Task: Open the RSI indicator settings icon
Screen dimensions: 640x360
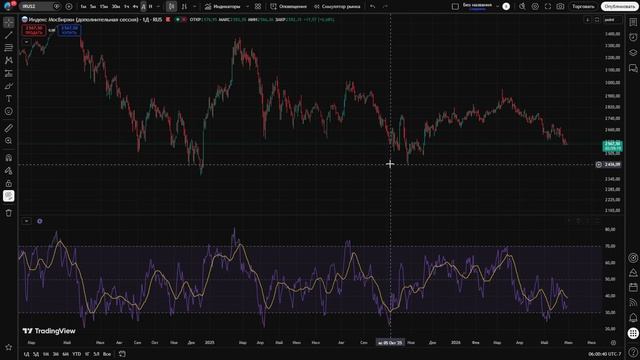Action: pos(40,221)
